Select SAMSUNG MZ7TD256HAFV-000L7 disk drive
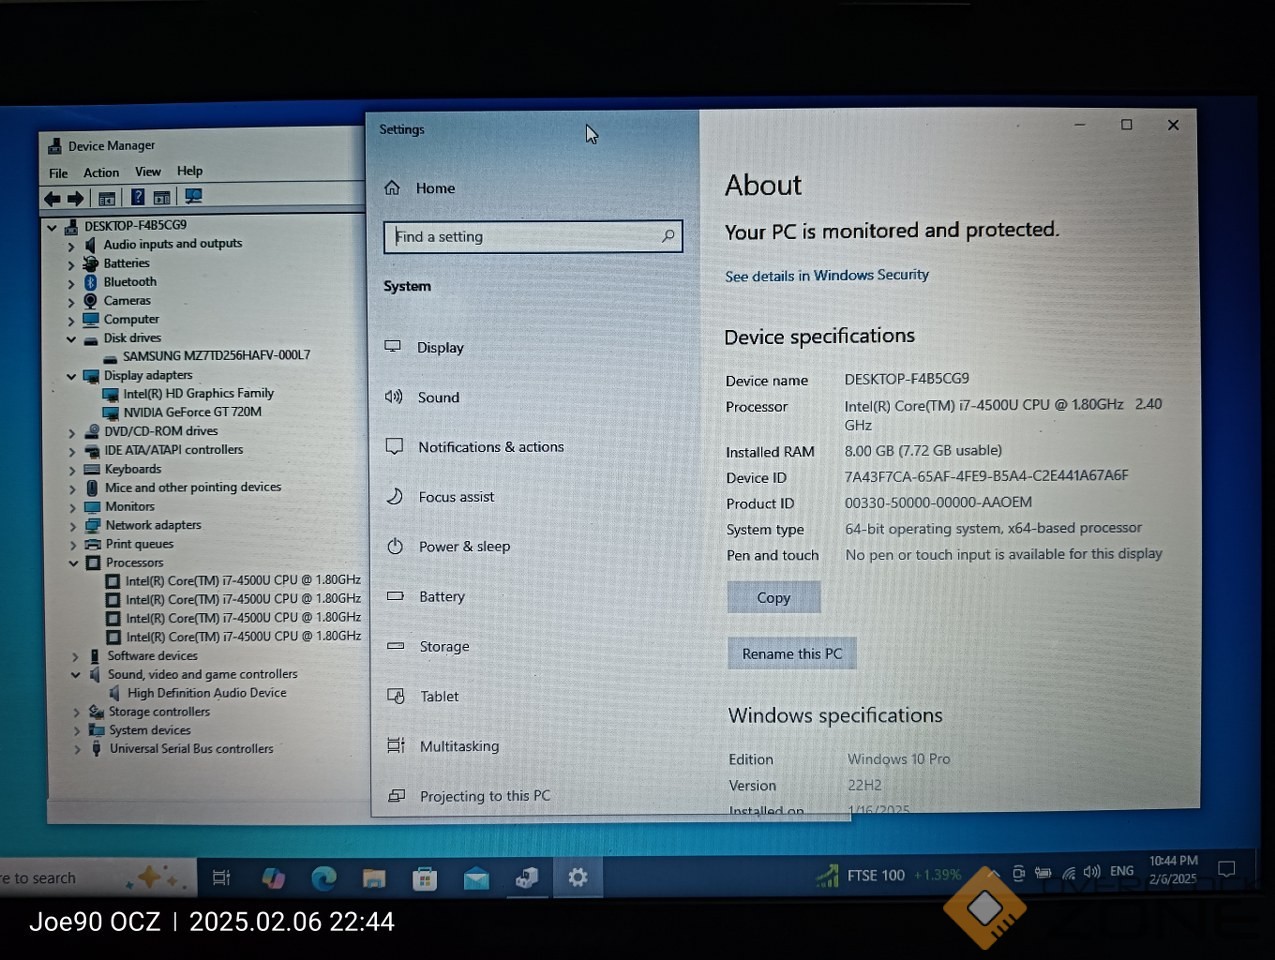The image size is (1275, 960). pyautogui.click(x=216, y=355)
